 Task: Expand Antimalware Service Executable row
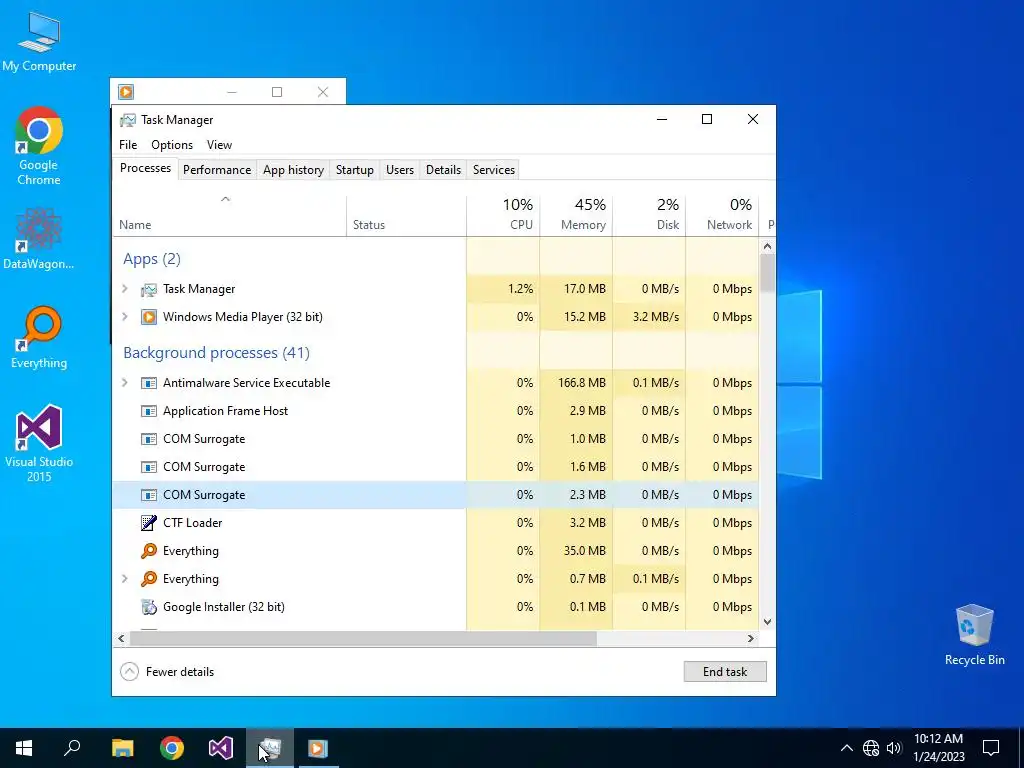(x=125, y=383)
